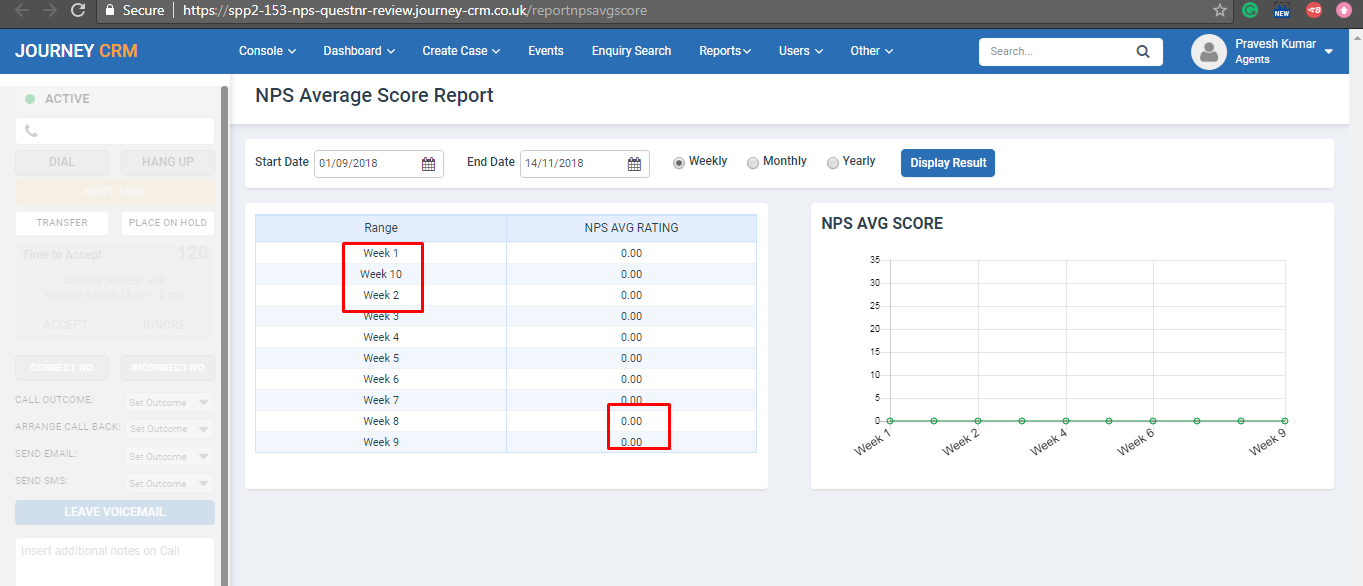
Task: Open End Date calendar picker icon
Action: [x=634, y=164]
